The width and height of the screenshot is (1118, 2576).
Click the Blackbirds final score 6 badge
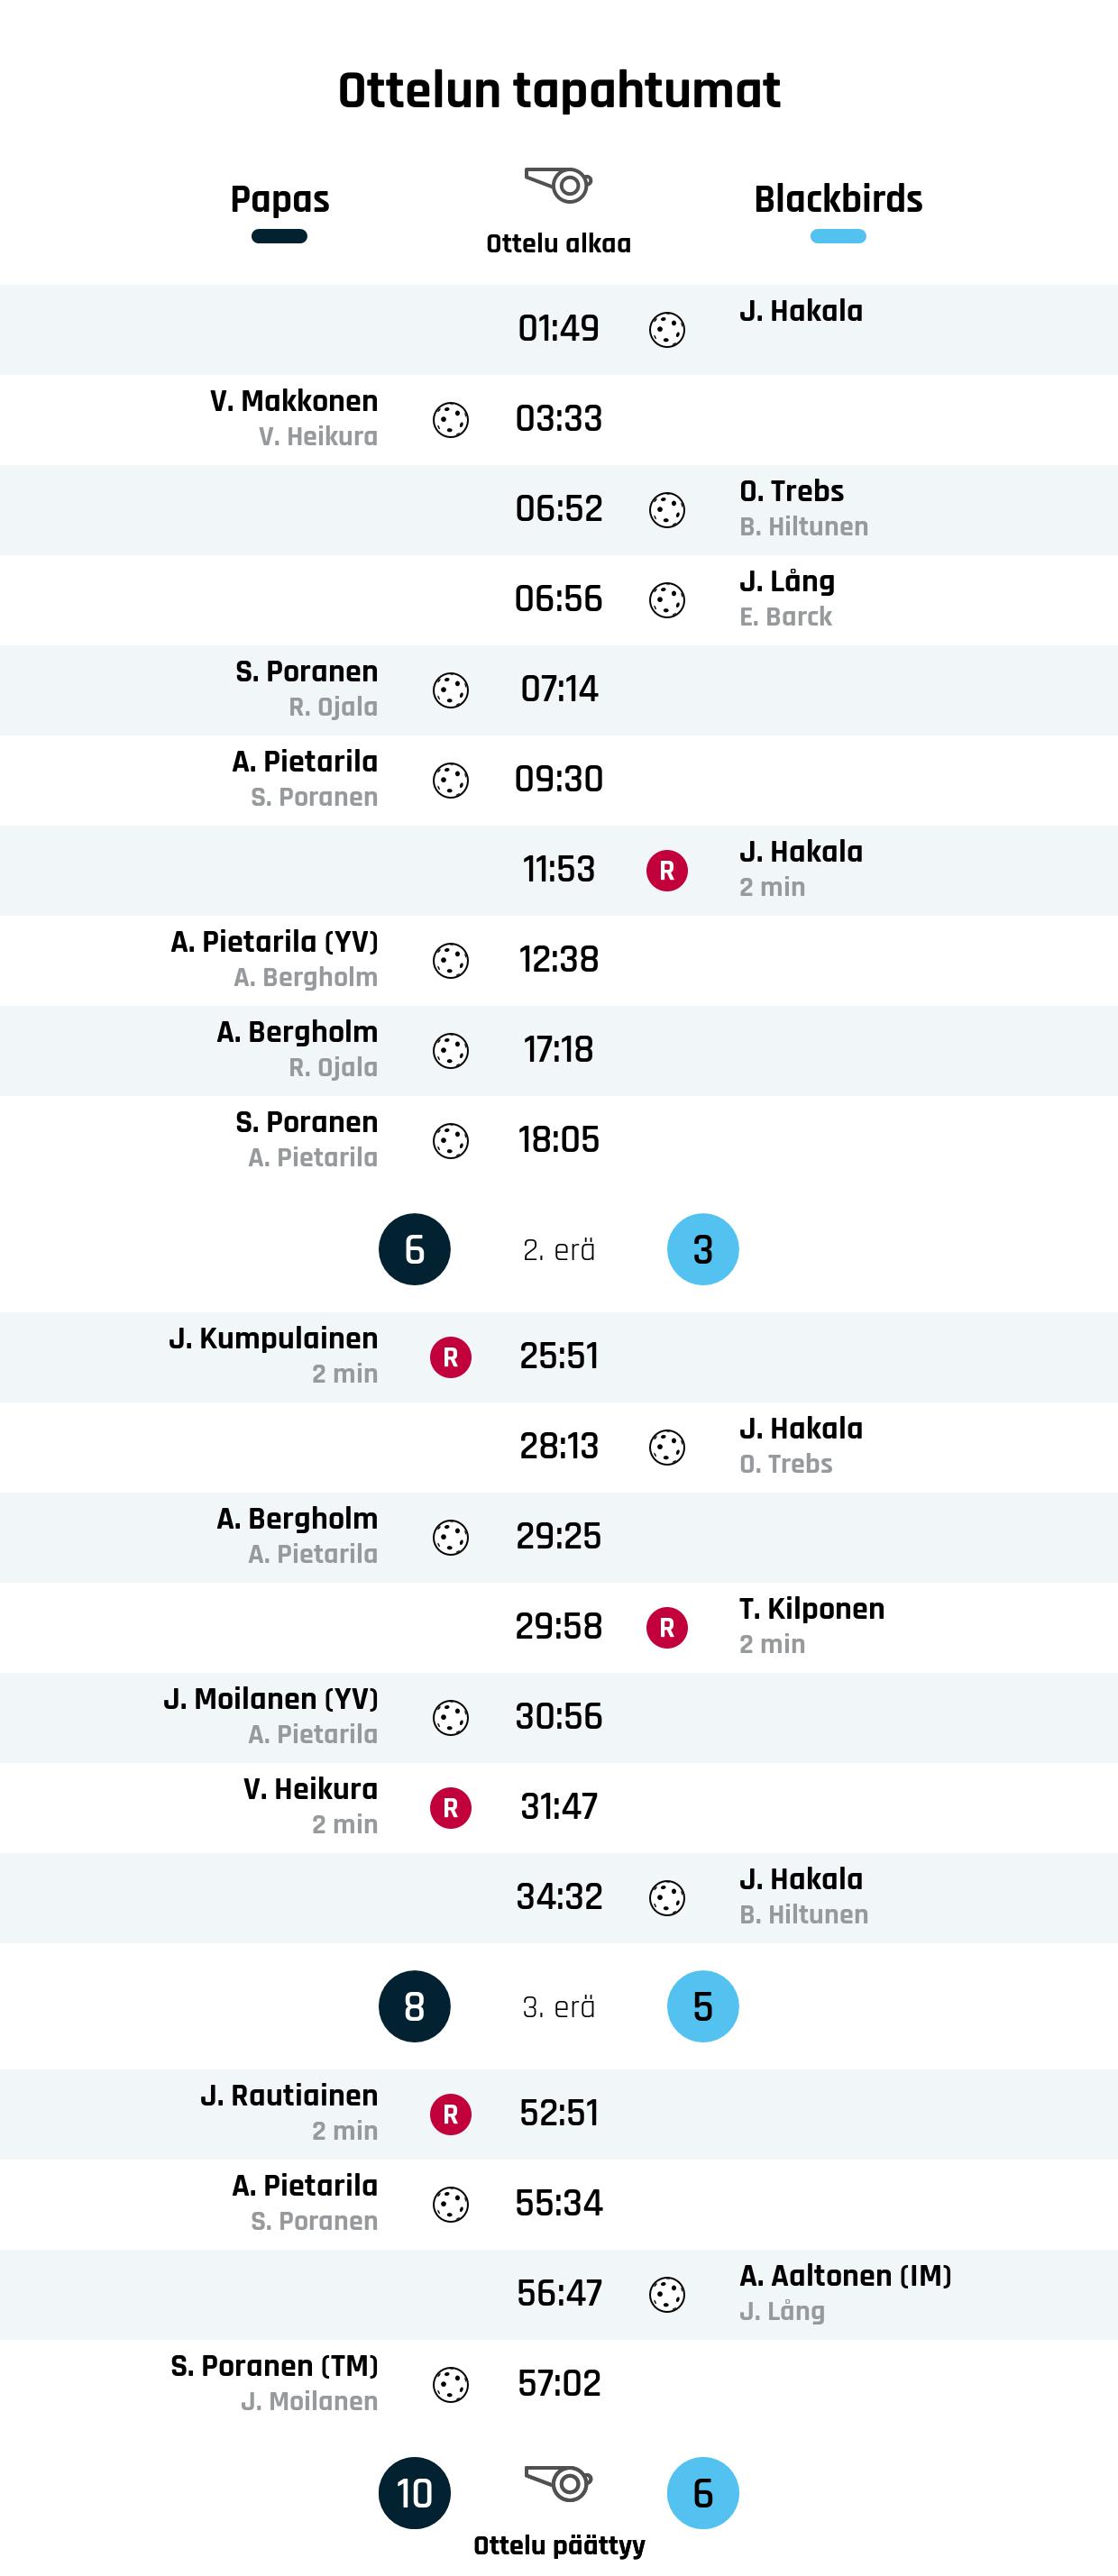pos(703,2493)
